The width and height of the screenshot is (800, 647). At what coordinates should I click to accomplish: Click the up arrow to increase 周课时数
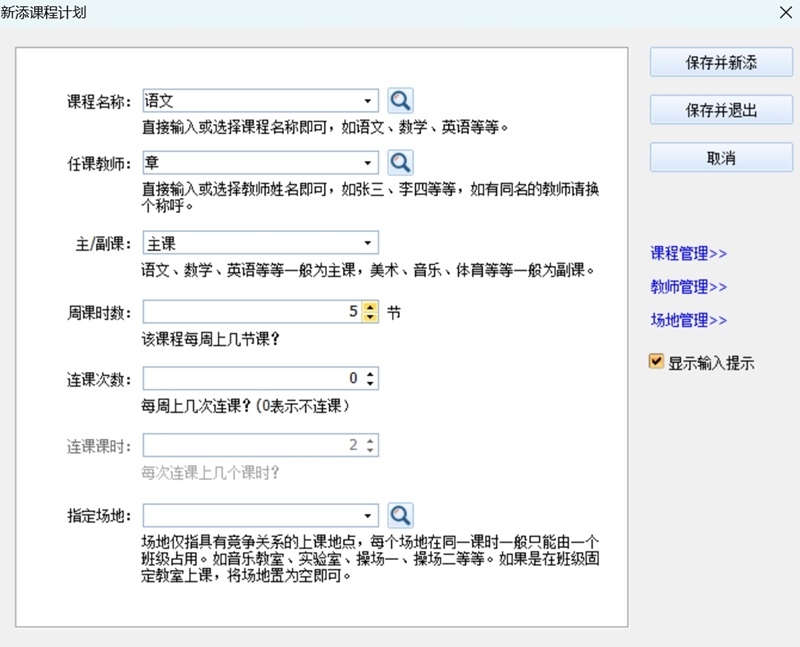click(x=368, y=307)
